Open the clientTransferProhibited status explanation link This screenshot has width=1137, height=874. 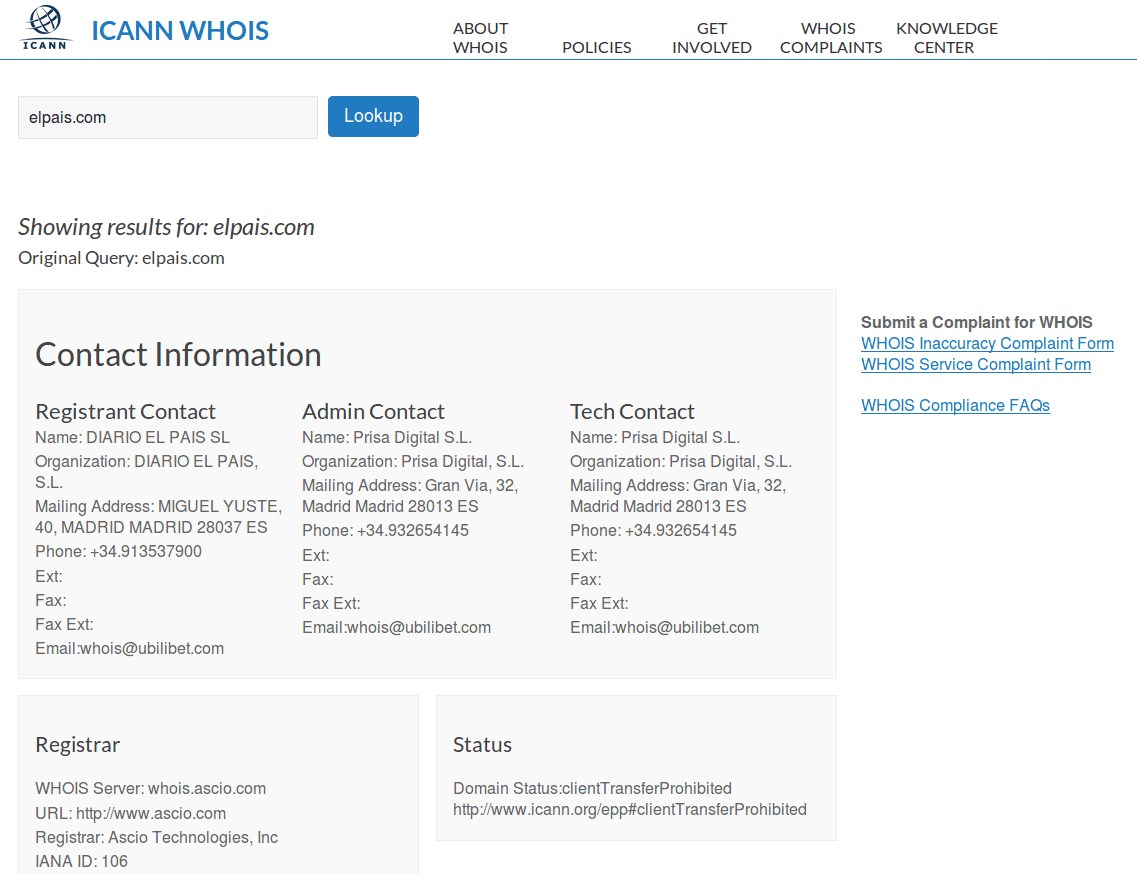click(629, 809)
